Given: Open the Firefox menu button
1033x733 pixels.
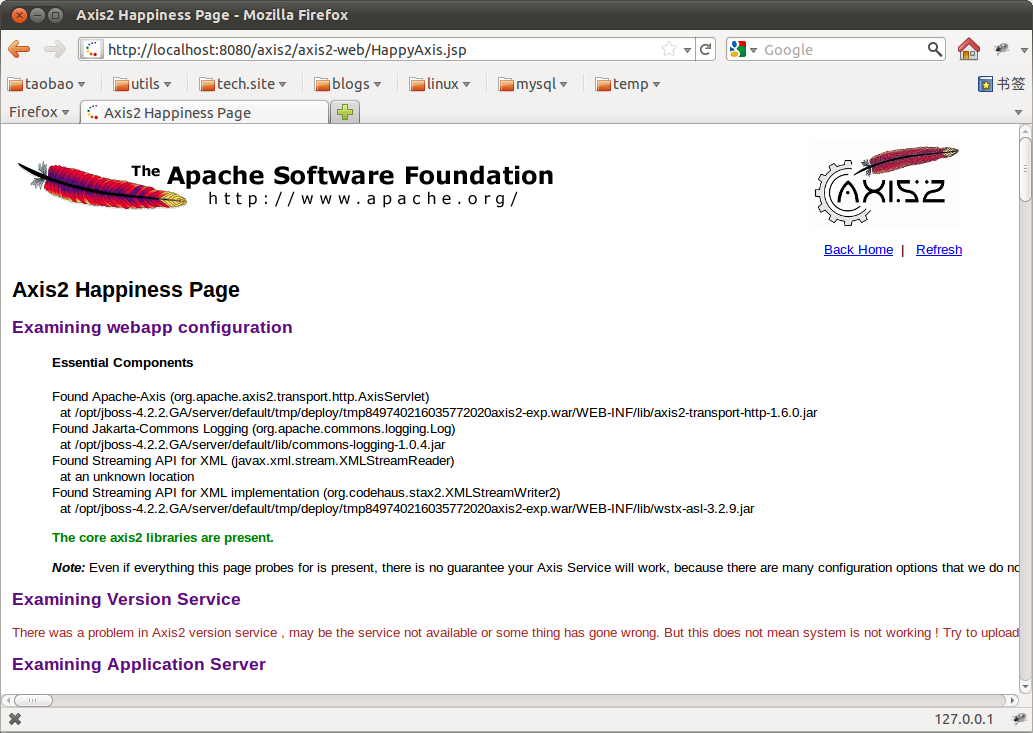Looking at the screenshot, I should 39,112.
